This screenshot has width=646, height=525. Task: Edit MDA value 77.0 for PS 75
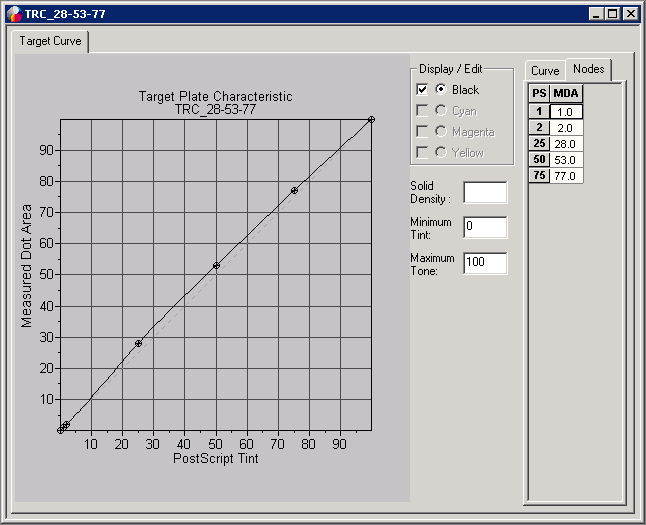566,176
